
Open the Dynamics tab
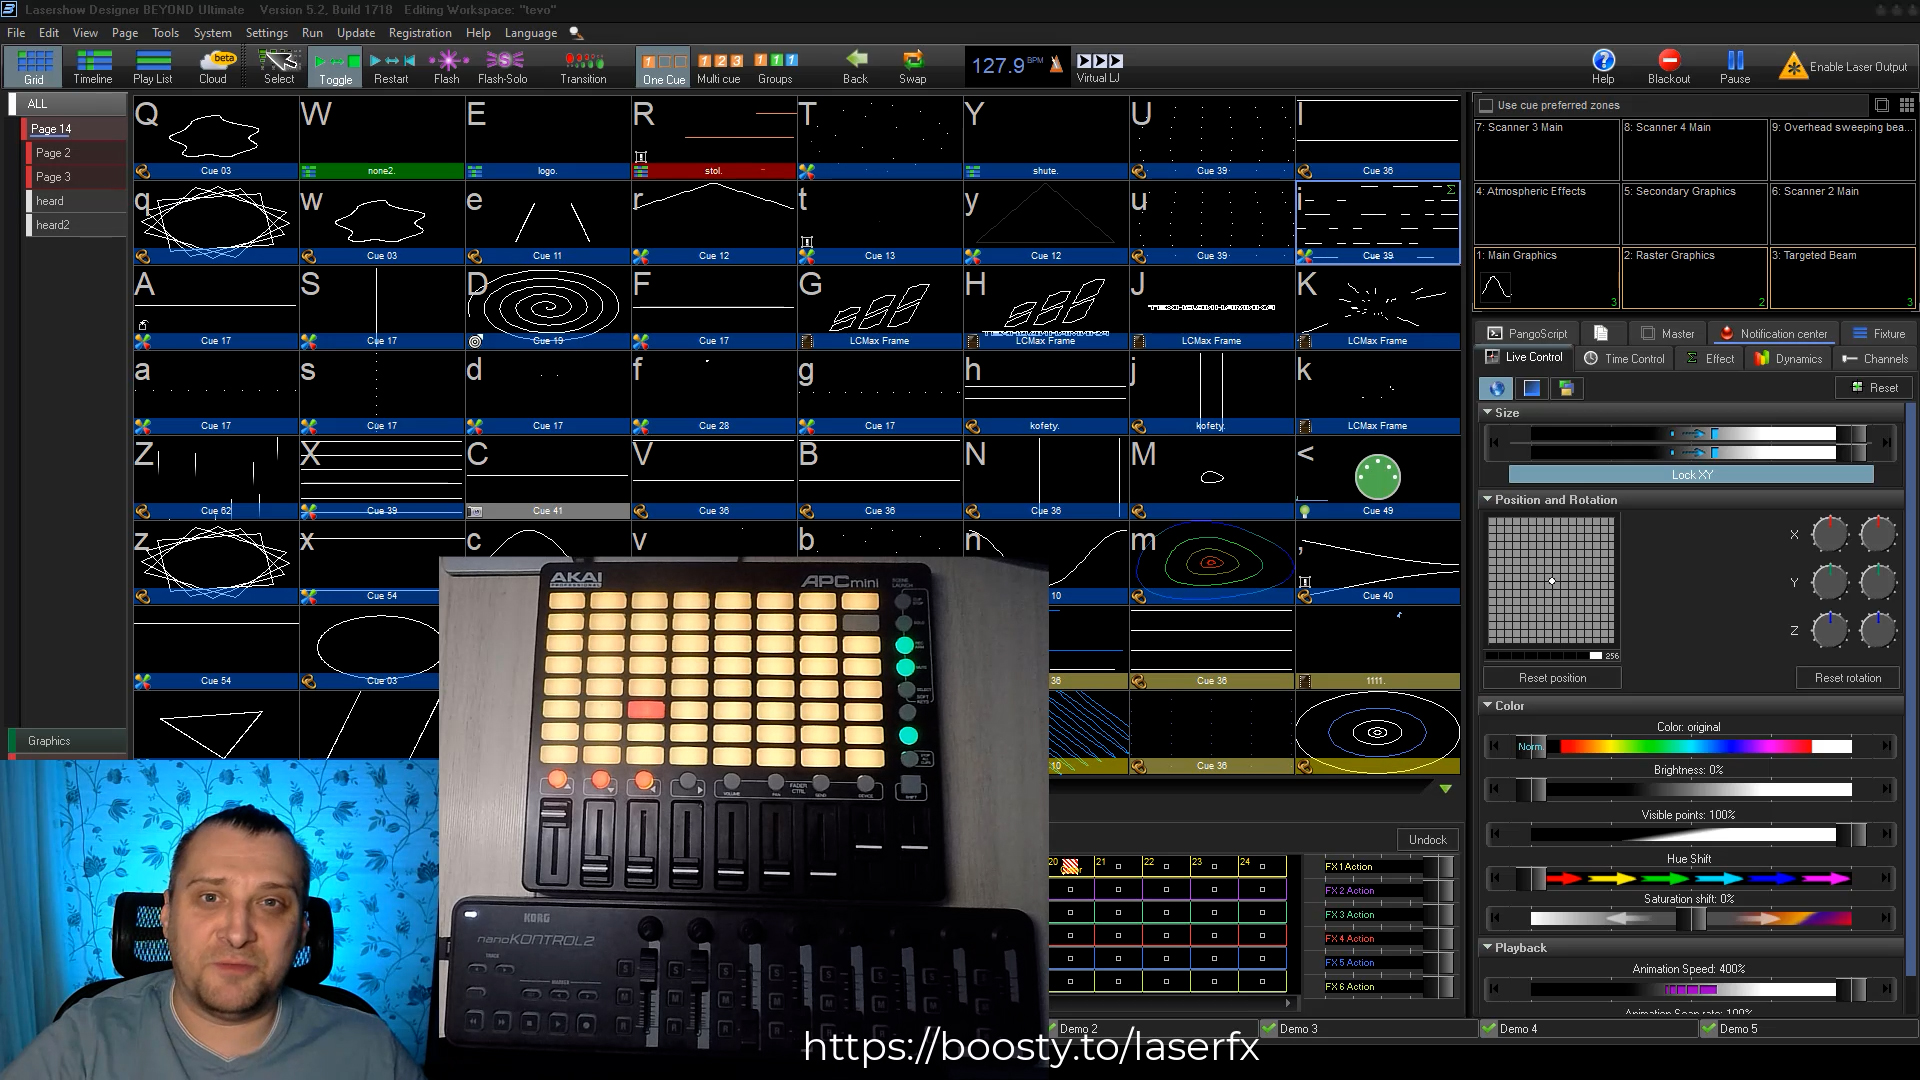[1788, 359]
